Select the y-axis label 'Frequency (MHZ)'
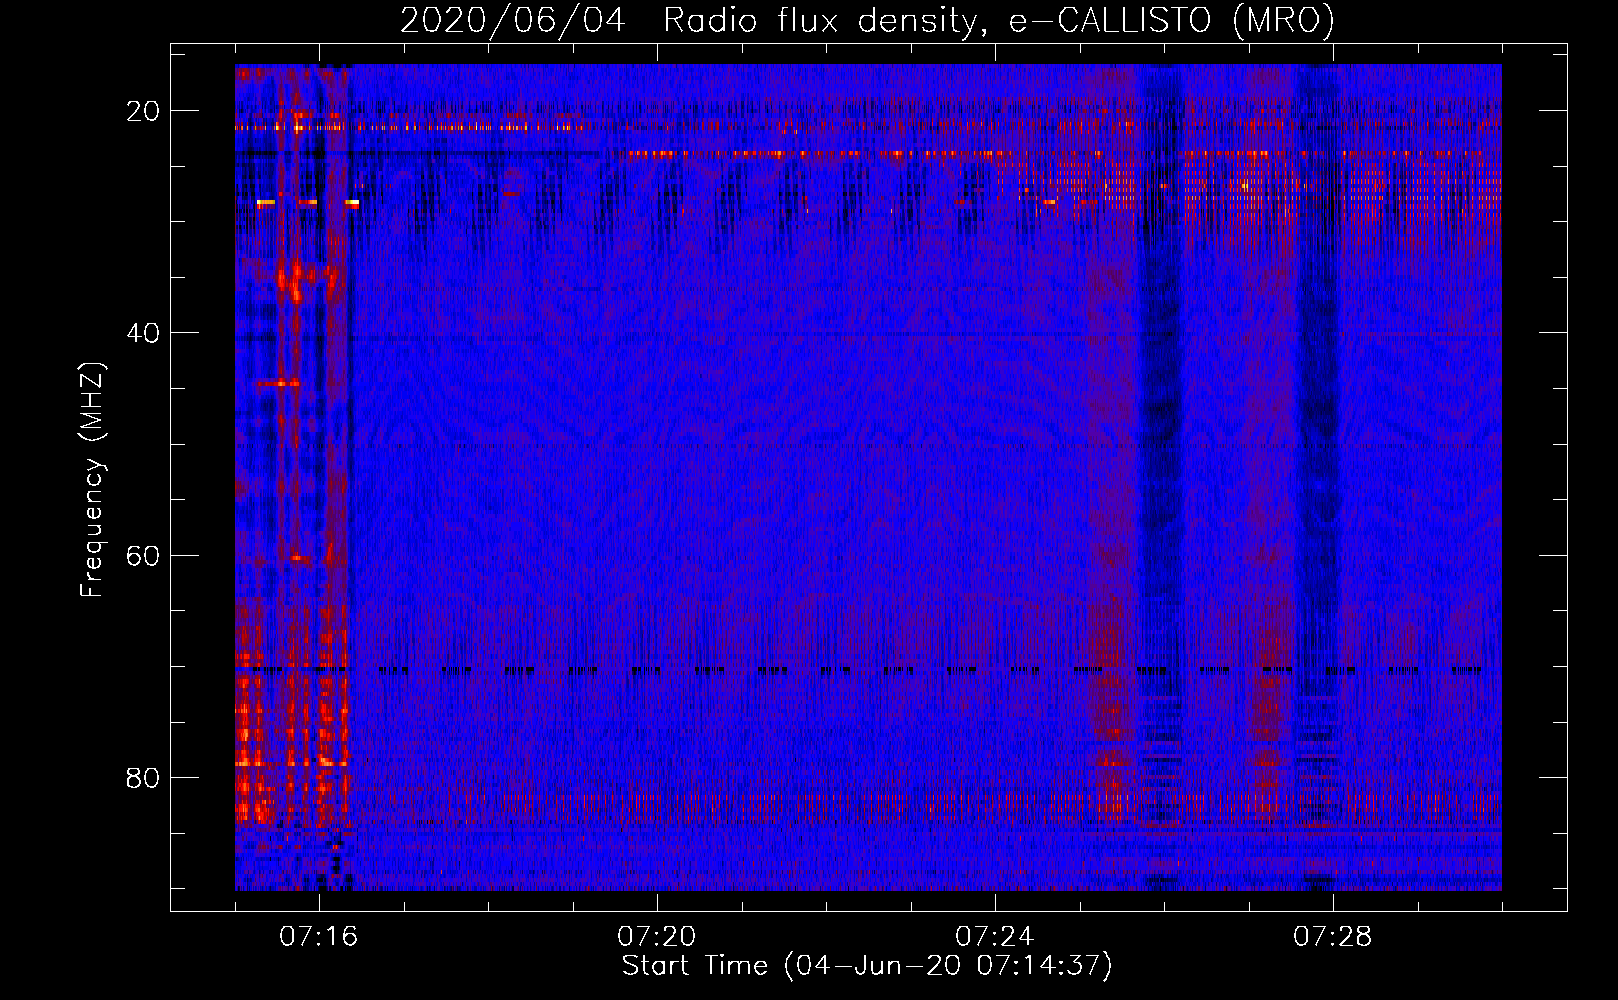The height and width of the screenshot is (1000, 1618). 92,480
